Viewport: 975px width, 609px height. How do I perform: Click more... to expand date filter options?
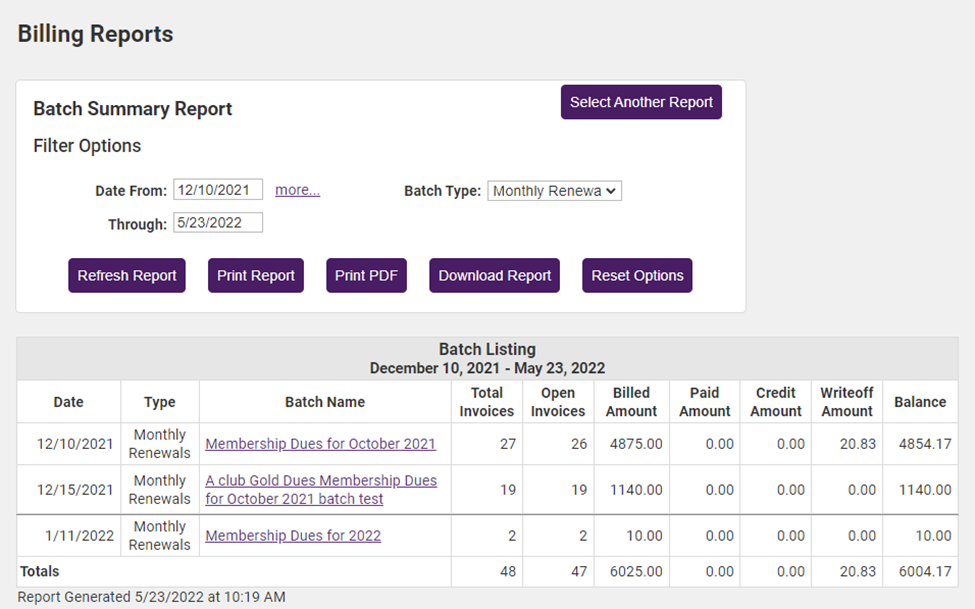297,189
